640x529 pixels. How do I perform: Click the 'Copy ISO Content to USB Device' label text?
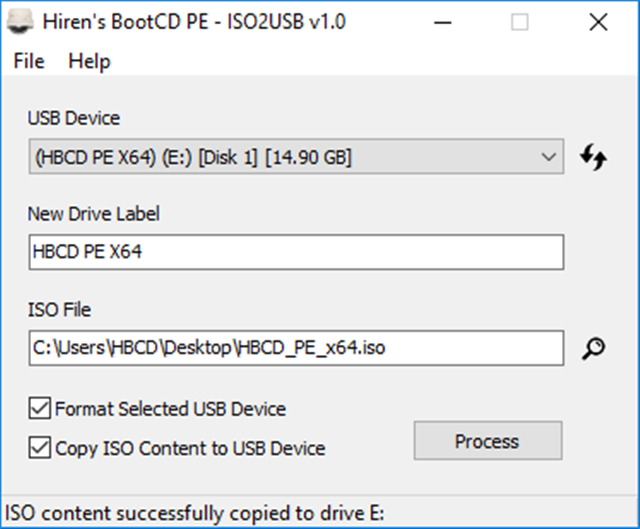coord(190,448)
